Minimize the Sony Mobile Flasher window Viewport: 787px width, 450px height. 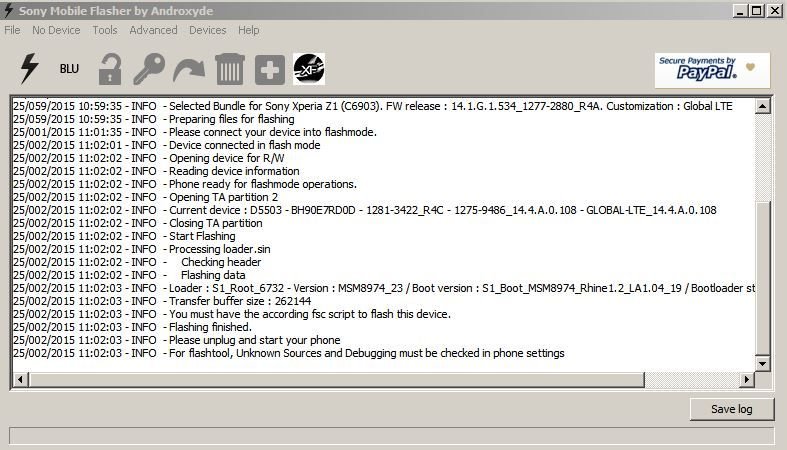tap(739, 11)
